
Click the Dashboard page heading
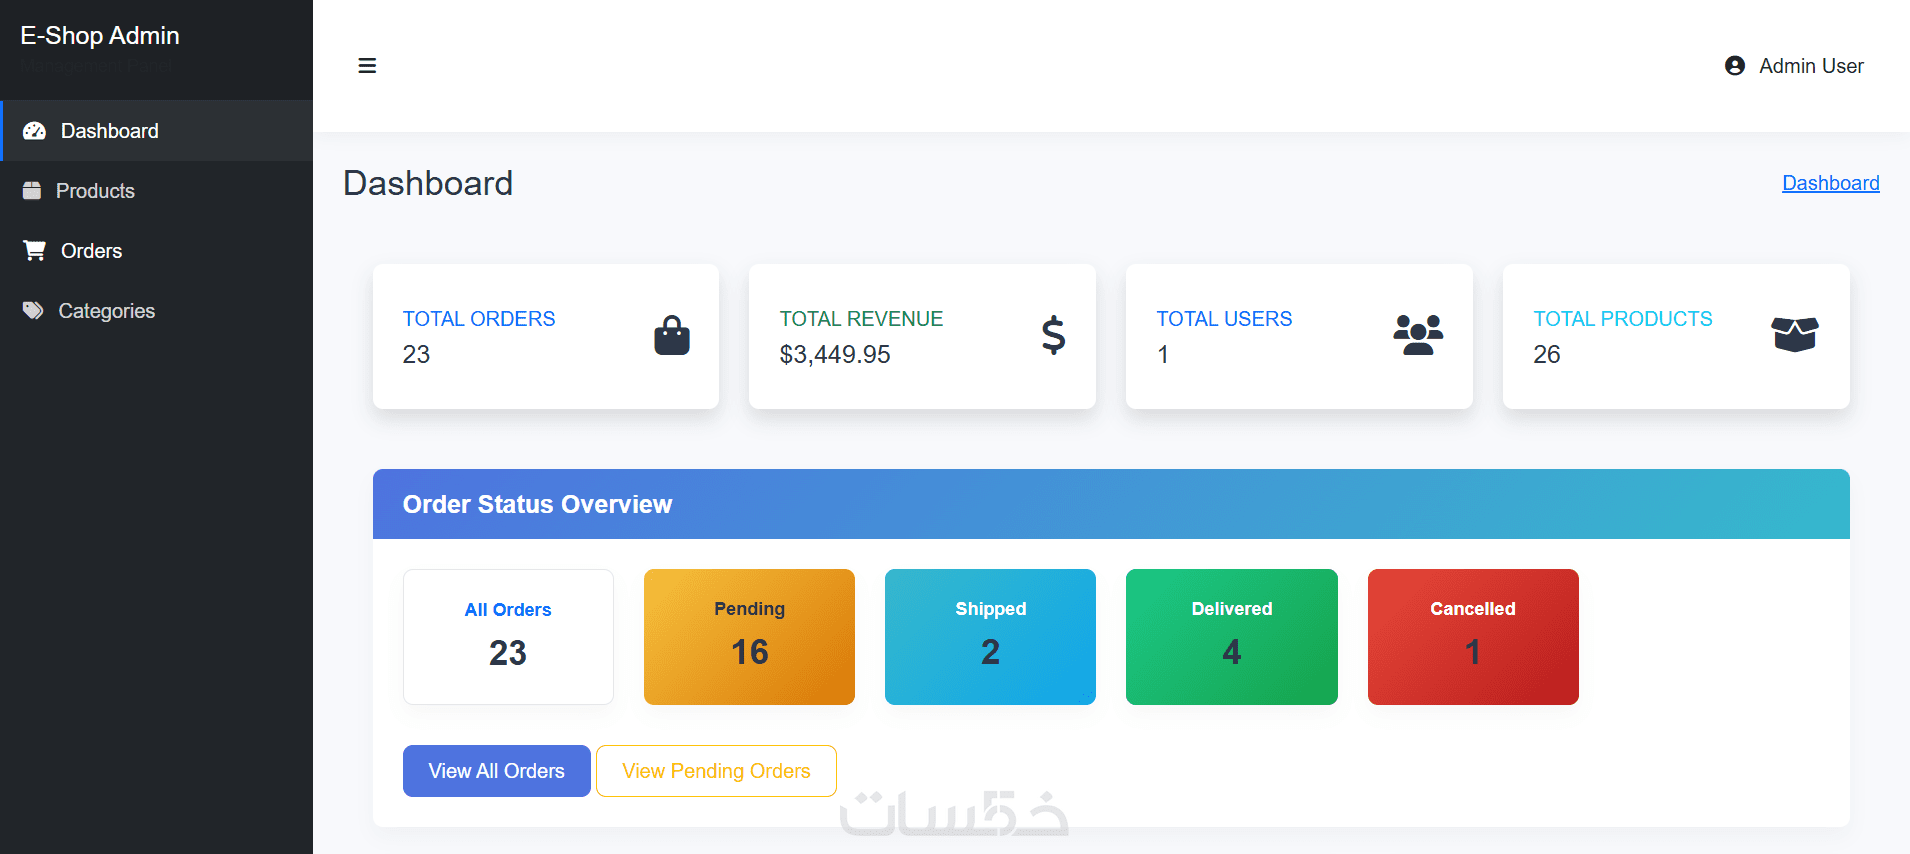coord(428,183)
